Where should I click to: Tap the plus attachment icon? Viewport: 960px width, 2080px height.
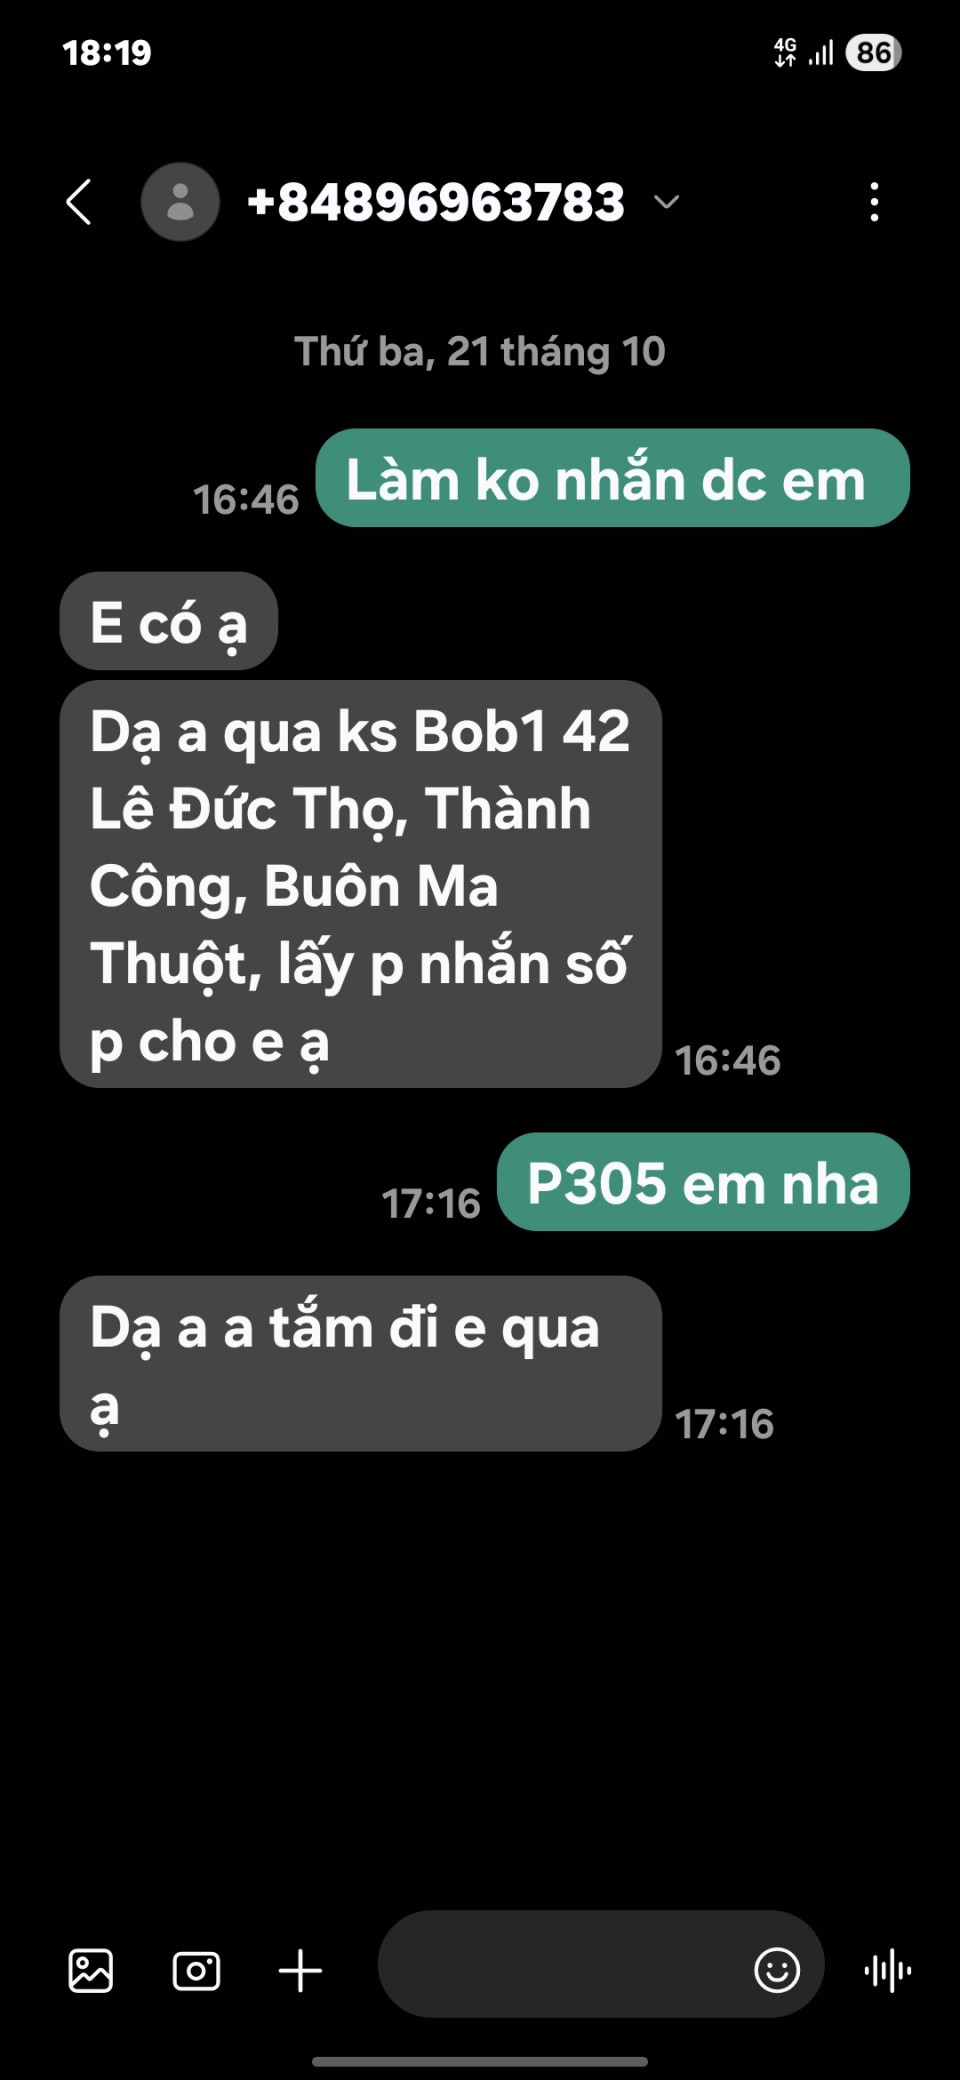(300, 1971)
